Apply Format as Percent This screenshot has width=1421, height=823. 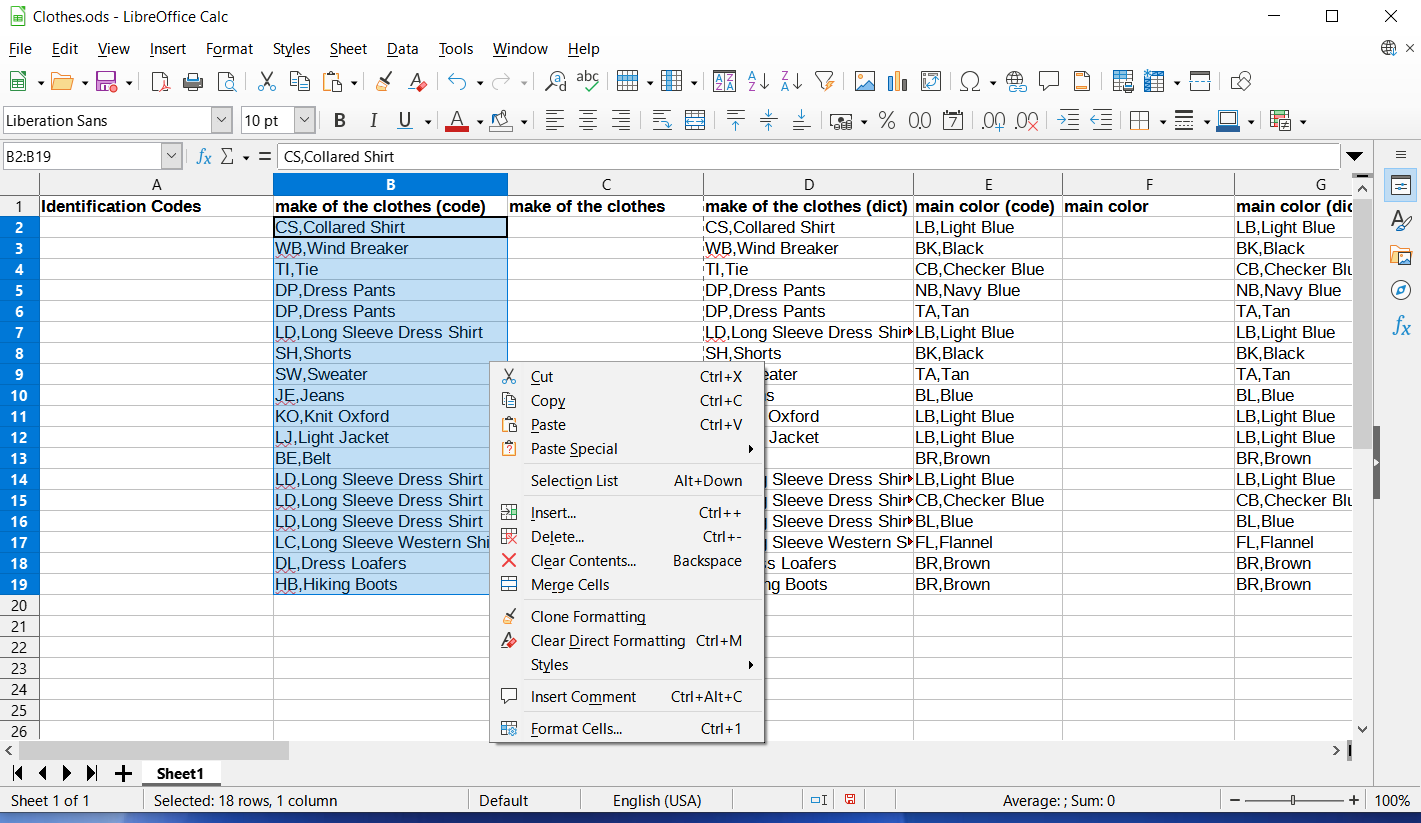[887, 121]
